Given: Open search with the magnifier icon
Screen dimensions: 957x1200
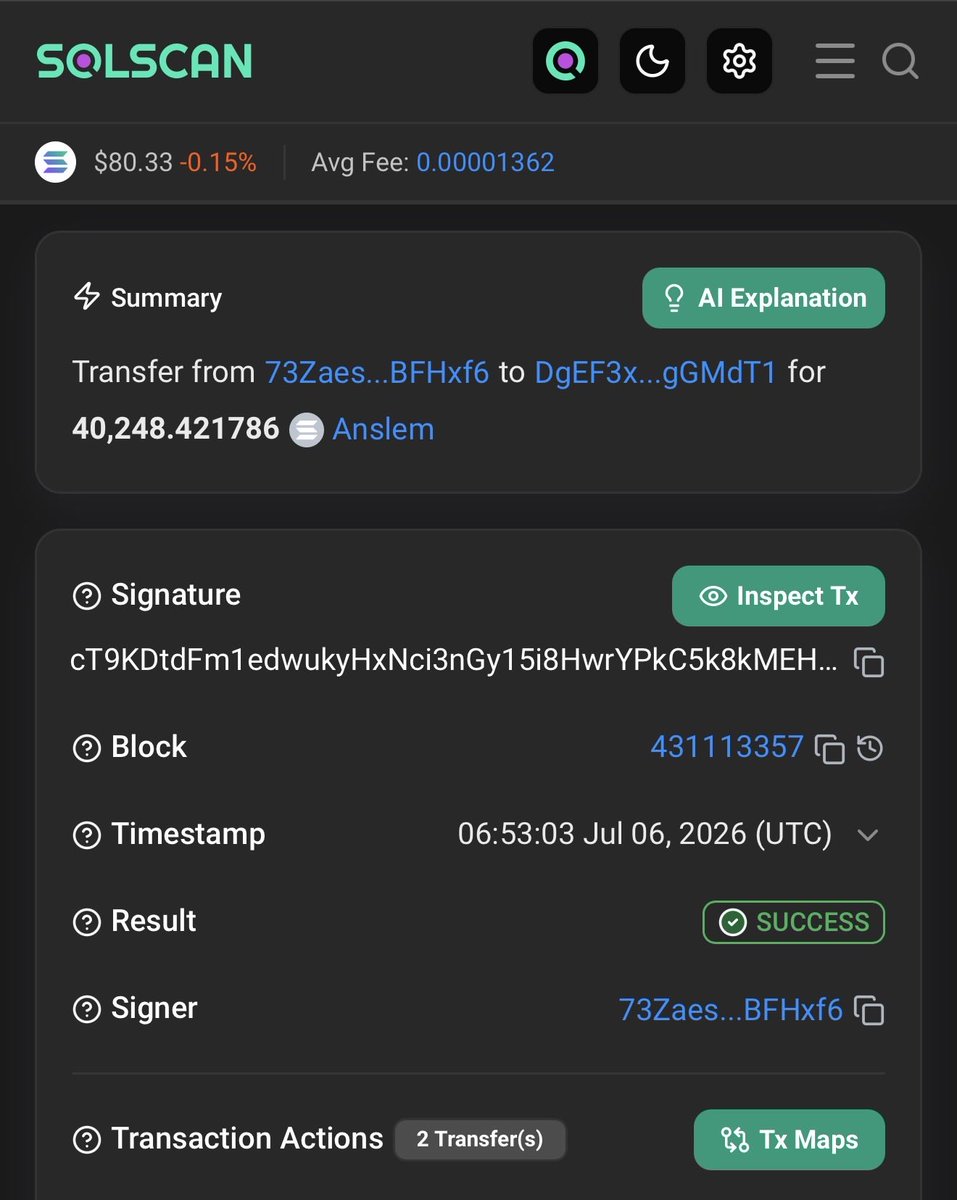Looking at the screenshot, I should (900, 61).
